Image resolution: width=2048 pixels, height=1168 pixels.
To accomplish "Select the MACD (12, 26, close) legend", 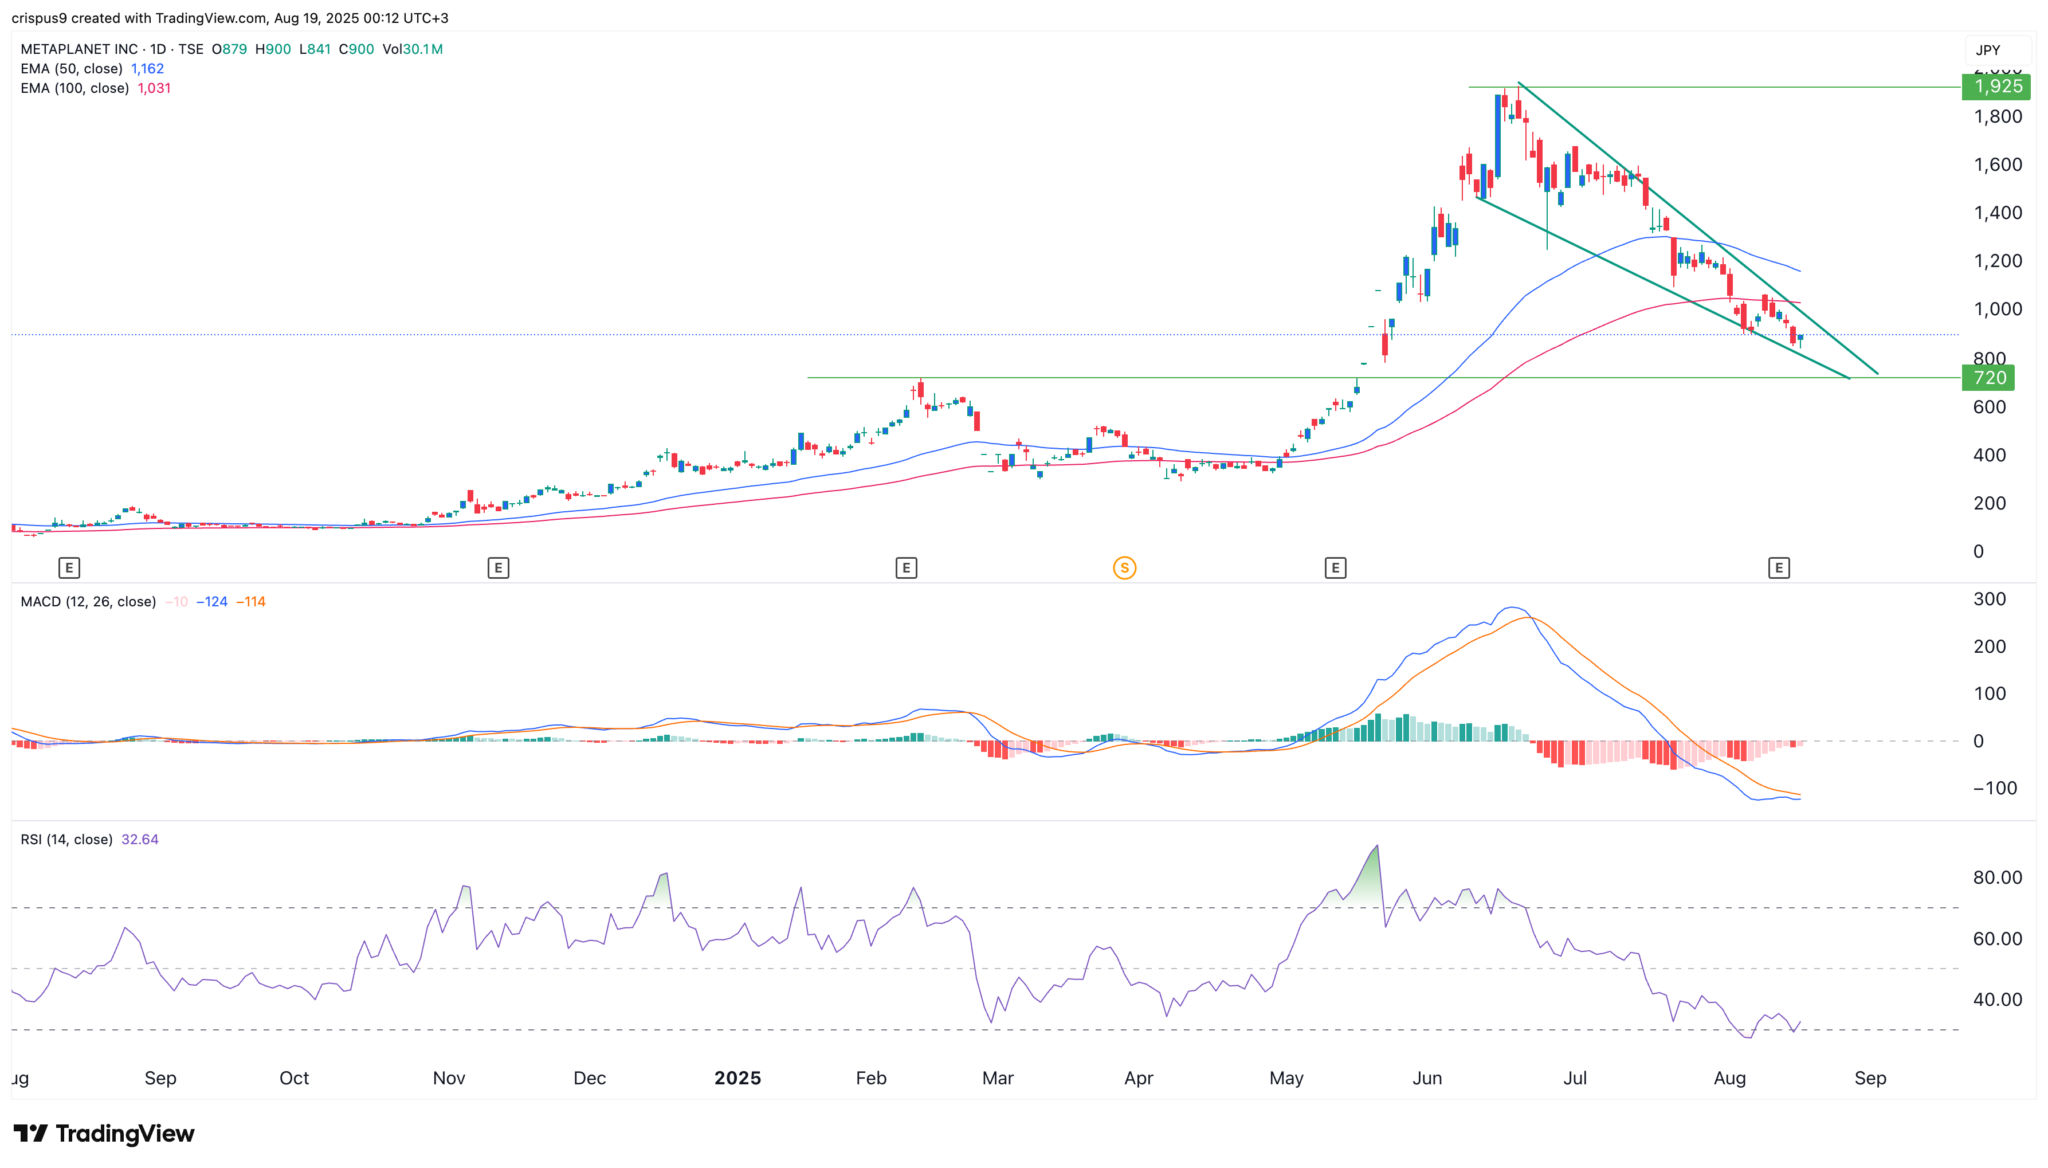I will tap(88, 602).
